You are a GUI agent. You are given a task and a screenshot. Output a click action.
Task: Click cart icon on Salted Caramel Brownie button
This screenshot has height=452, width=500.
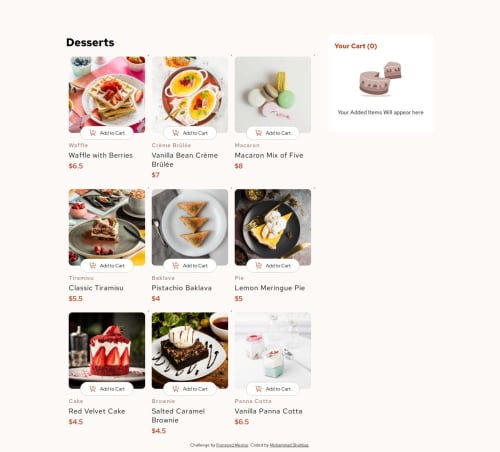point(176,389)
